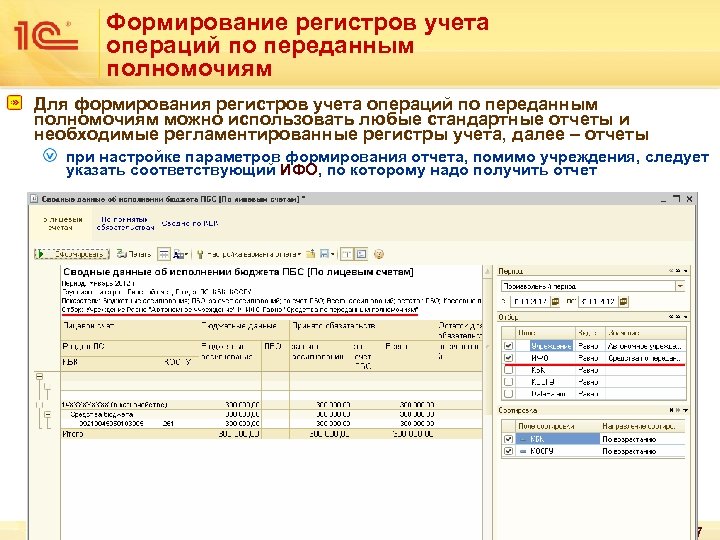Click the report title text in the spreadsheet
720x540 pixels.
238,272
